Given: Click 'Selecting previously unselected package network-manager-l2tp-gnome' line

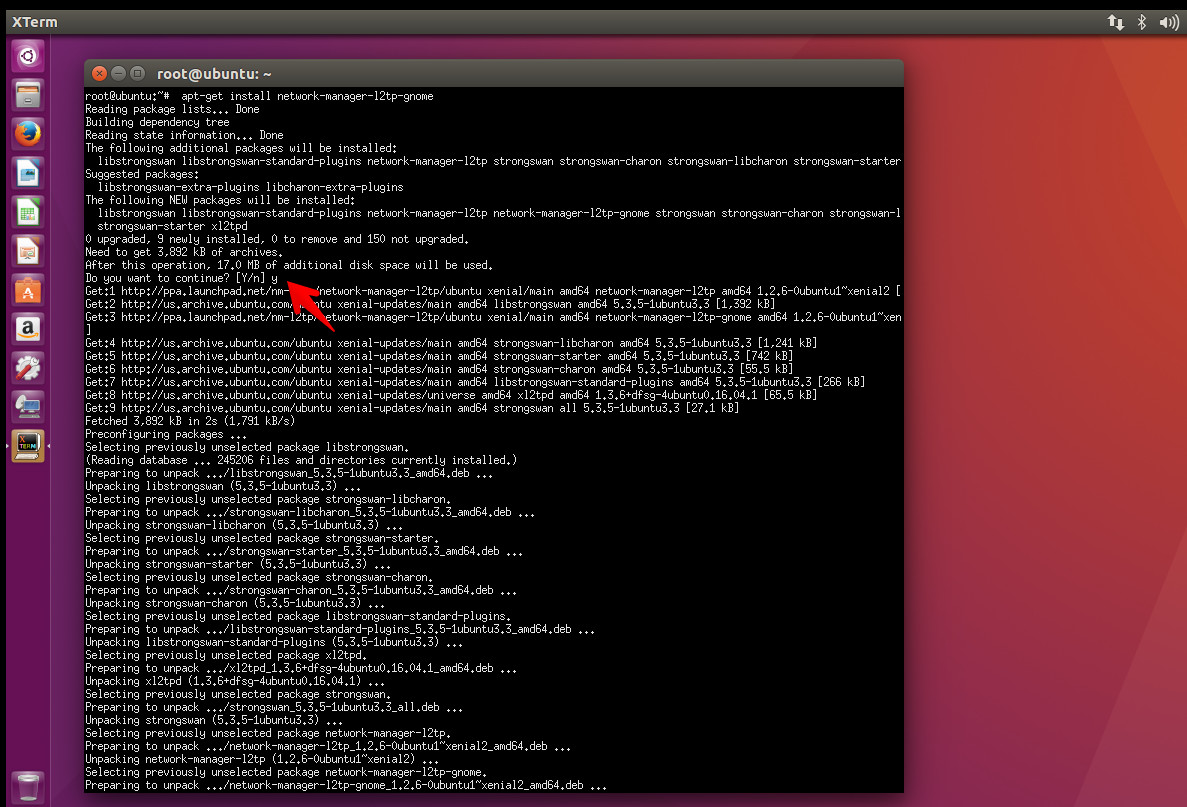Looking at the screenshot, I should point(285,772).
